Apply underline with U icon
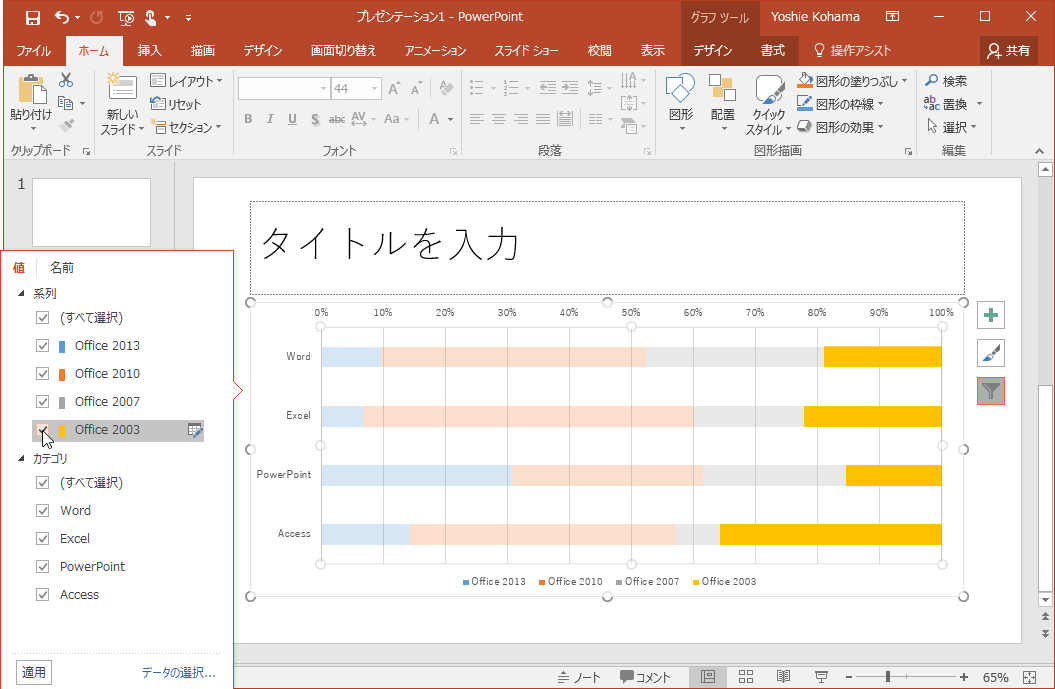 [292, 119]
